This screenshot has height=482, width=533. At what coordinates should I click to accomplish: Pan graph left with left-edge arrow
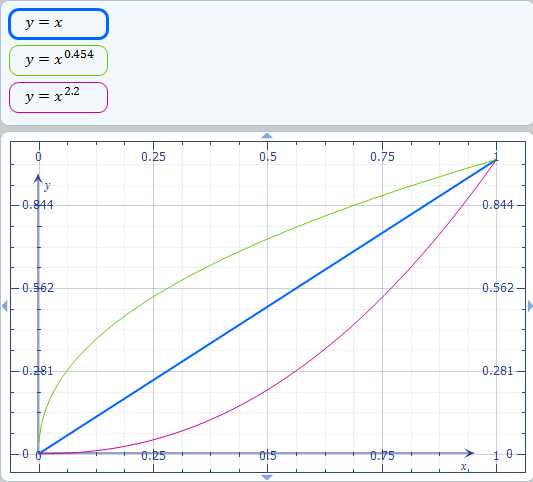tap(4, 306)
